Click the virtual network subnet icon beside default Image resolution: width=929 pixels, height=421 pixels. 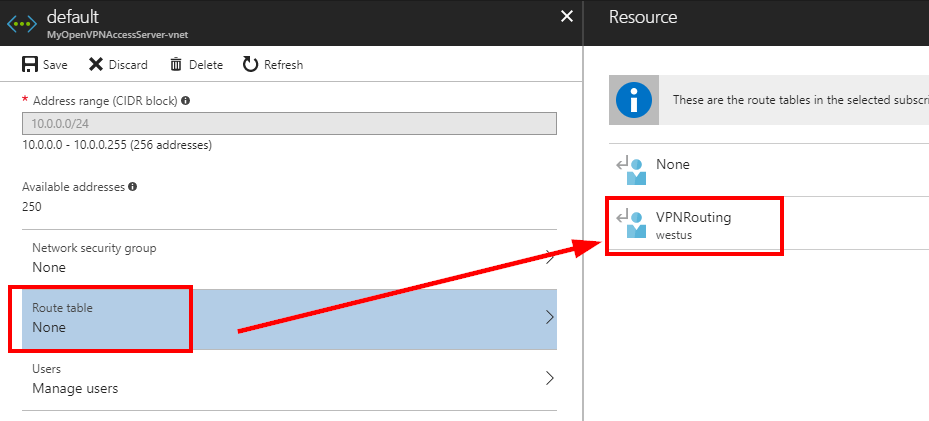pyautogui.click(x=21, y=24)
